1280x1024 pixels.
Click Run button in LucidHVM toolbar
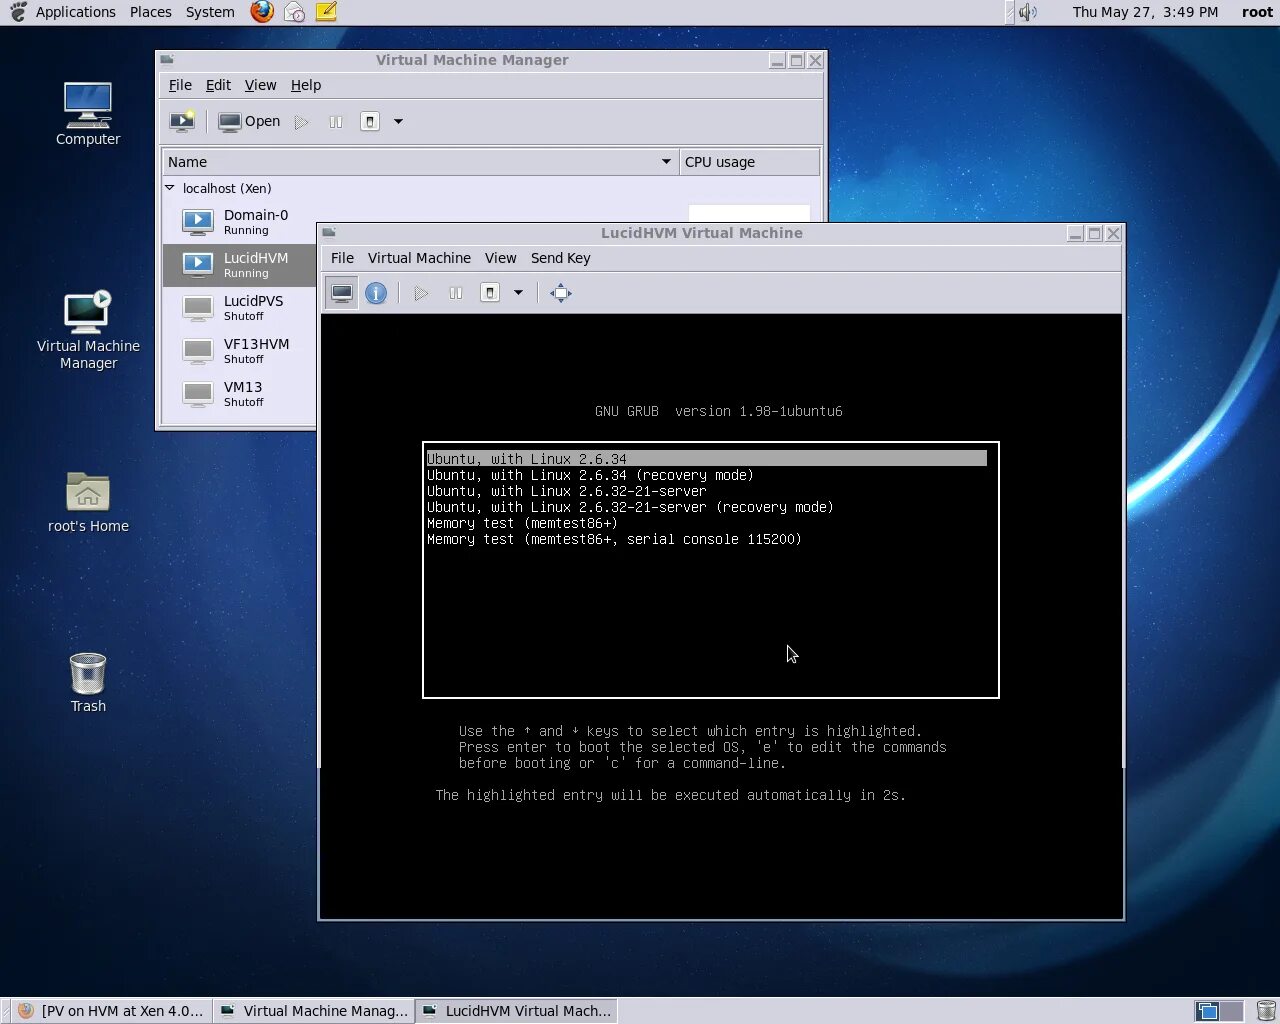(421, 293)
